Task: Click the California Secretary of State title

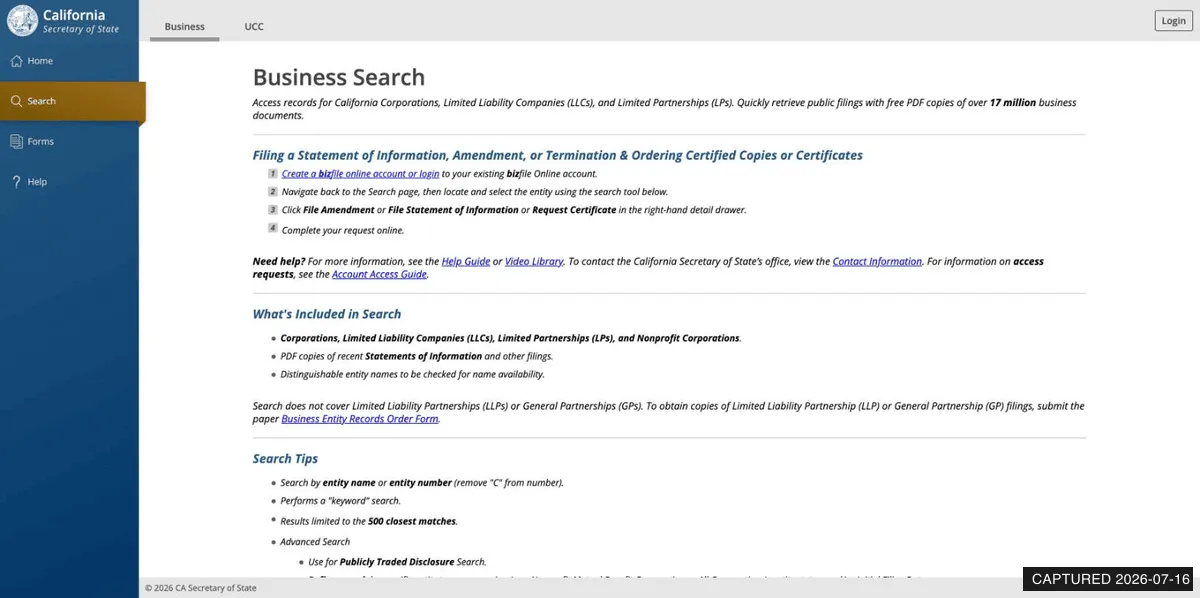Action: (80, 21)
